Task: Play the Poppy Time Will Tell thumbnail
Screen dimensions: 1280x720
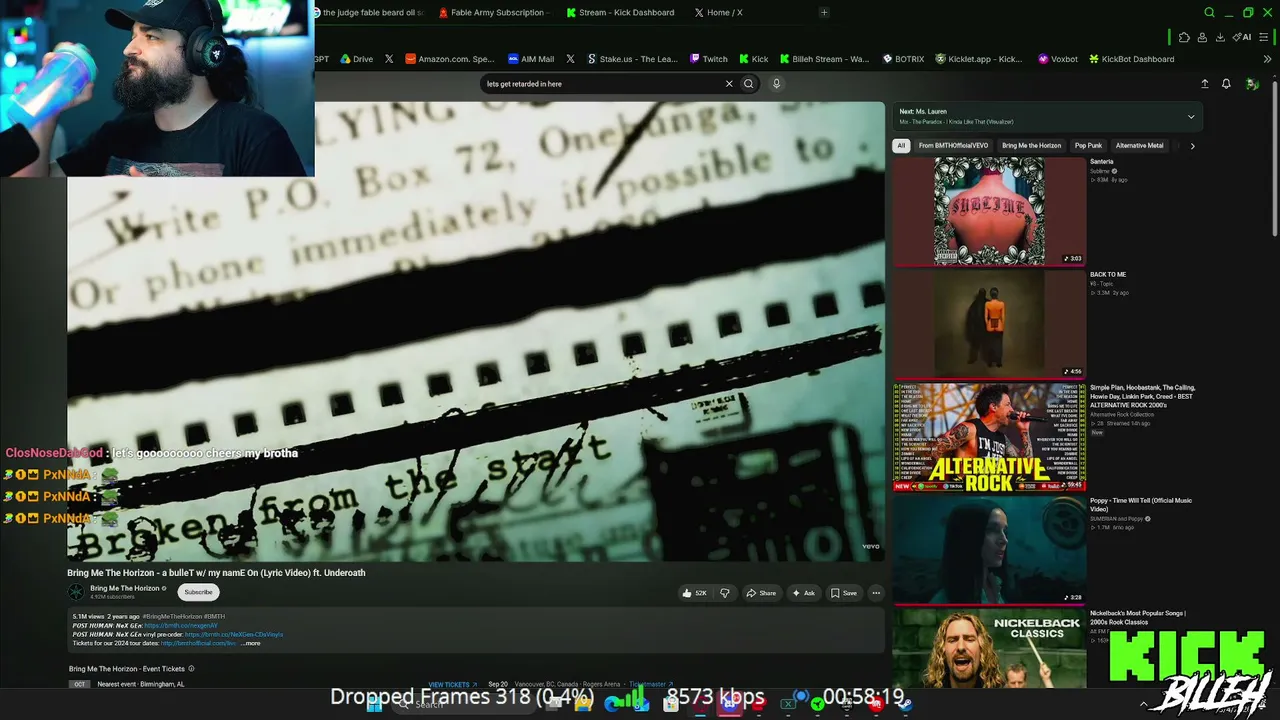Action: tap(989, 550)
